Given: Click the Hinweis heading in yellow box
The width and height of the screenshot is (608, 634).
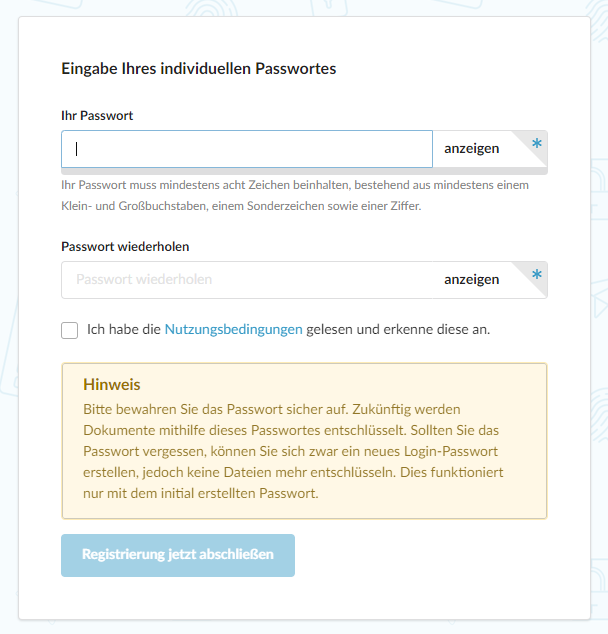Looking at the screenshot, I should [112, 385].
